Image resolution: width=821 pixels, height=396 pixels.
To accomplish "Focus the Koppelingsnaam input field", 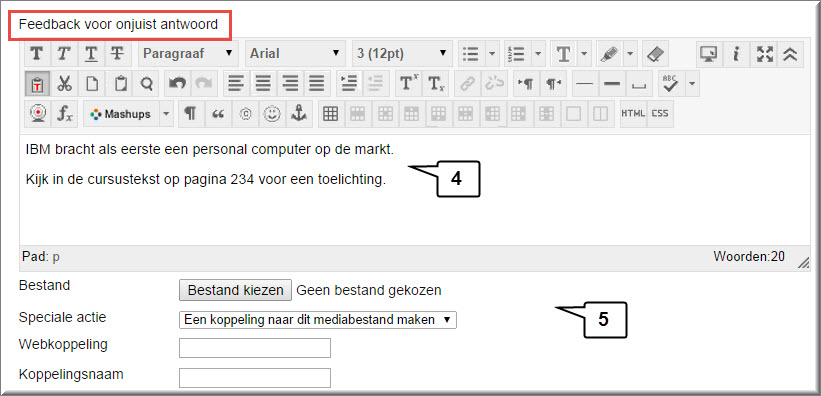I will [255, 378].
